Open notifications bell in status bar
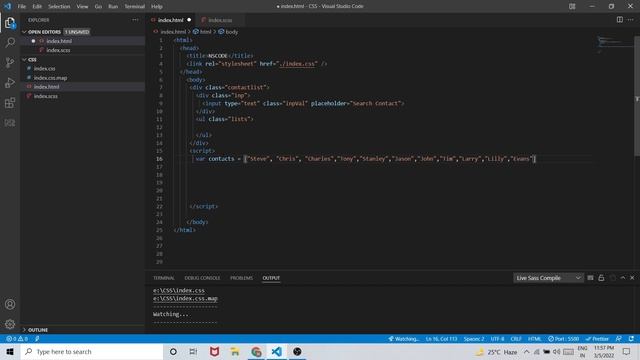The height and width of the screenshot is (360, 640). pos(631,339)
